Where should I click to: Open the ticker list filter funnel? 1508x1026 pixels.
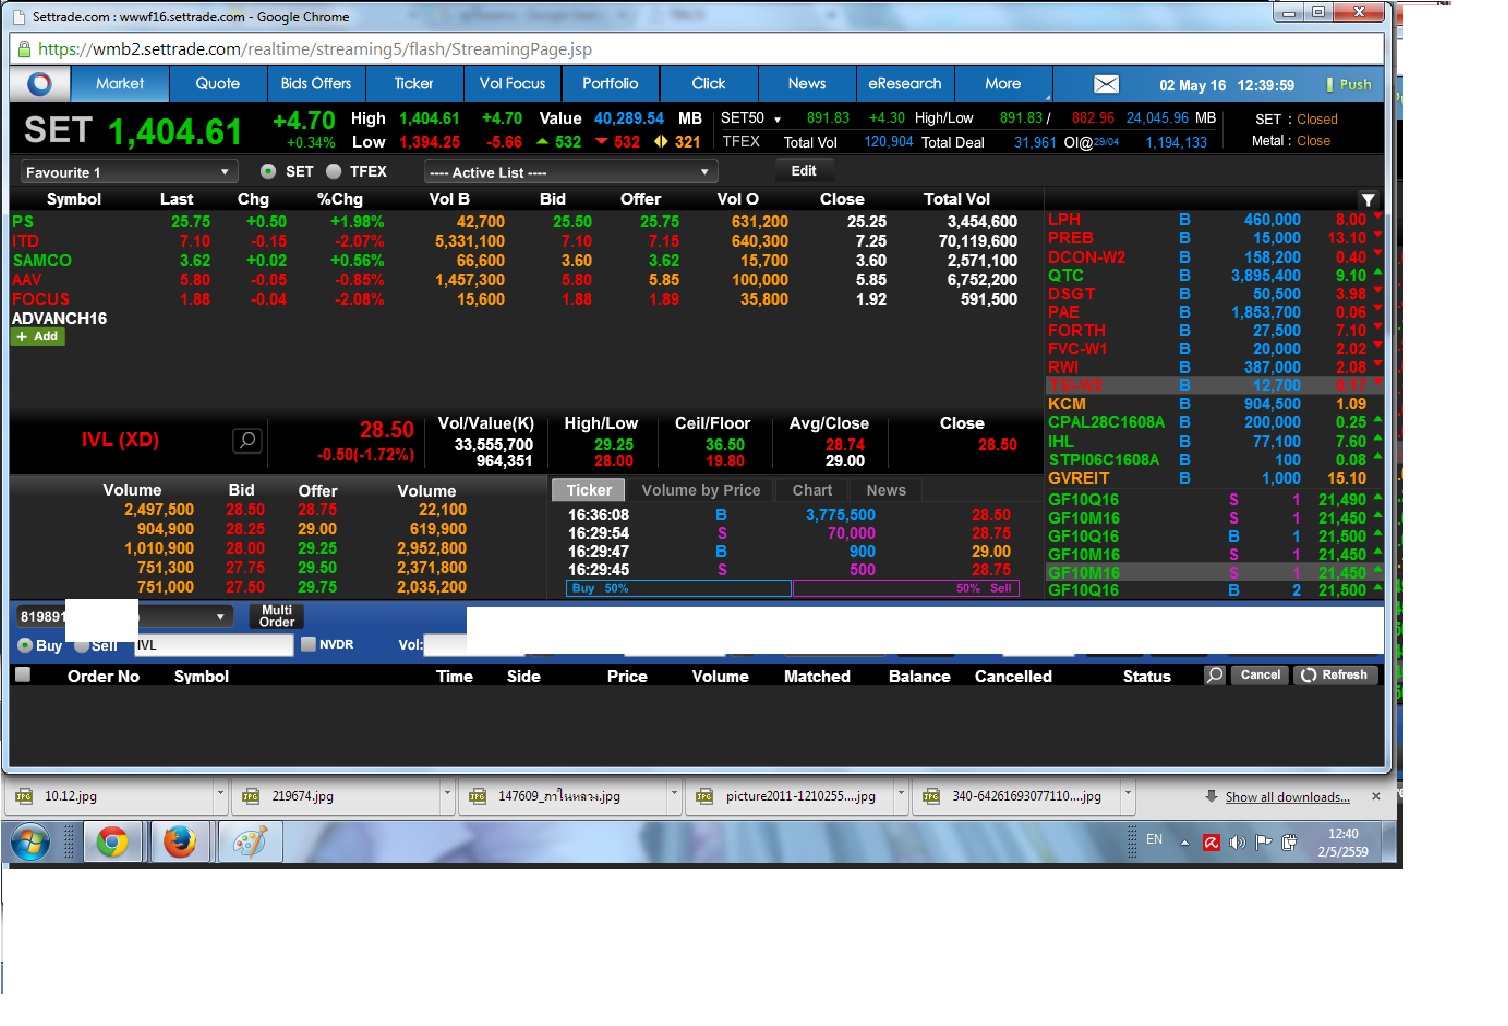(1368, 200)
